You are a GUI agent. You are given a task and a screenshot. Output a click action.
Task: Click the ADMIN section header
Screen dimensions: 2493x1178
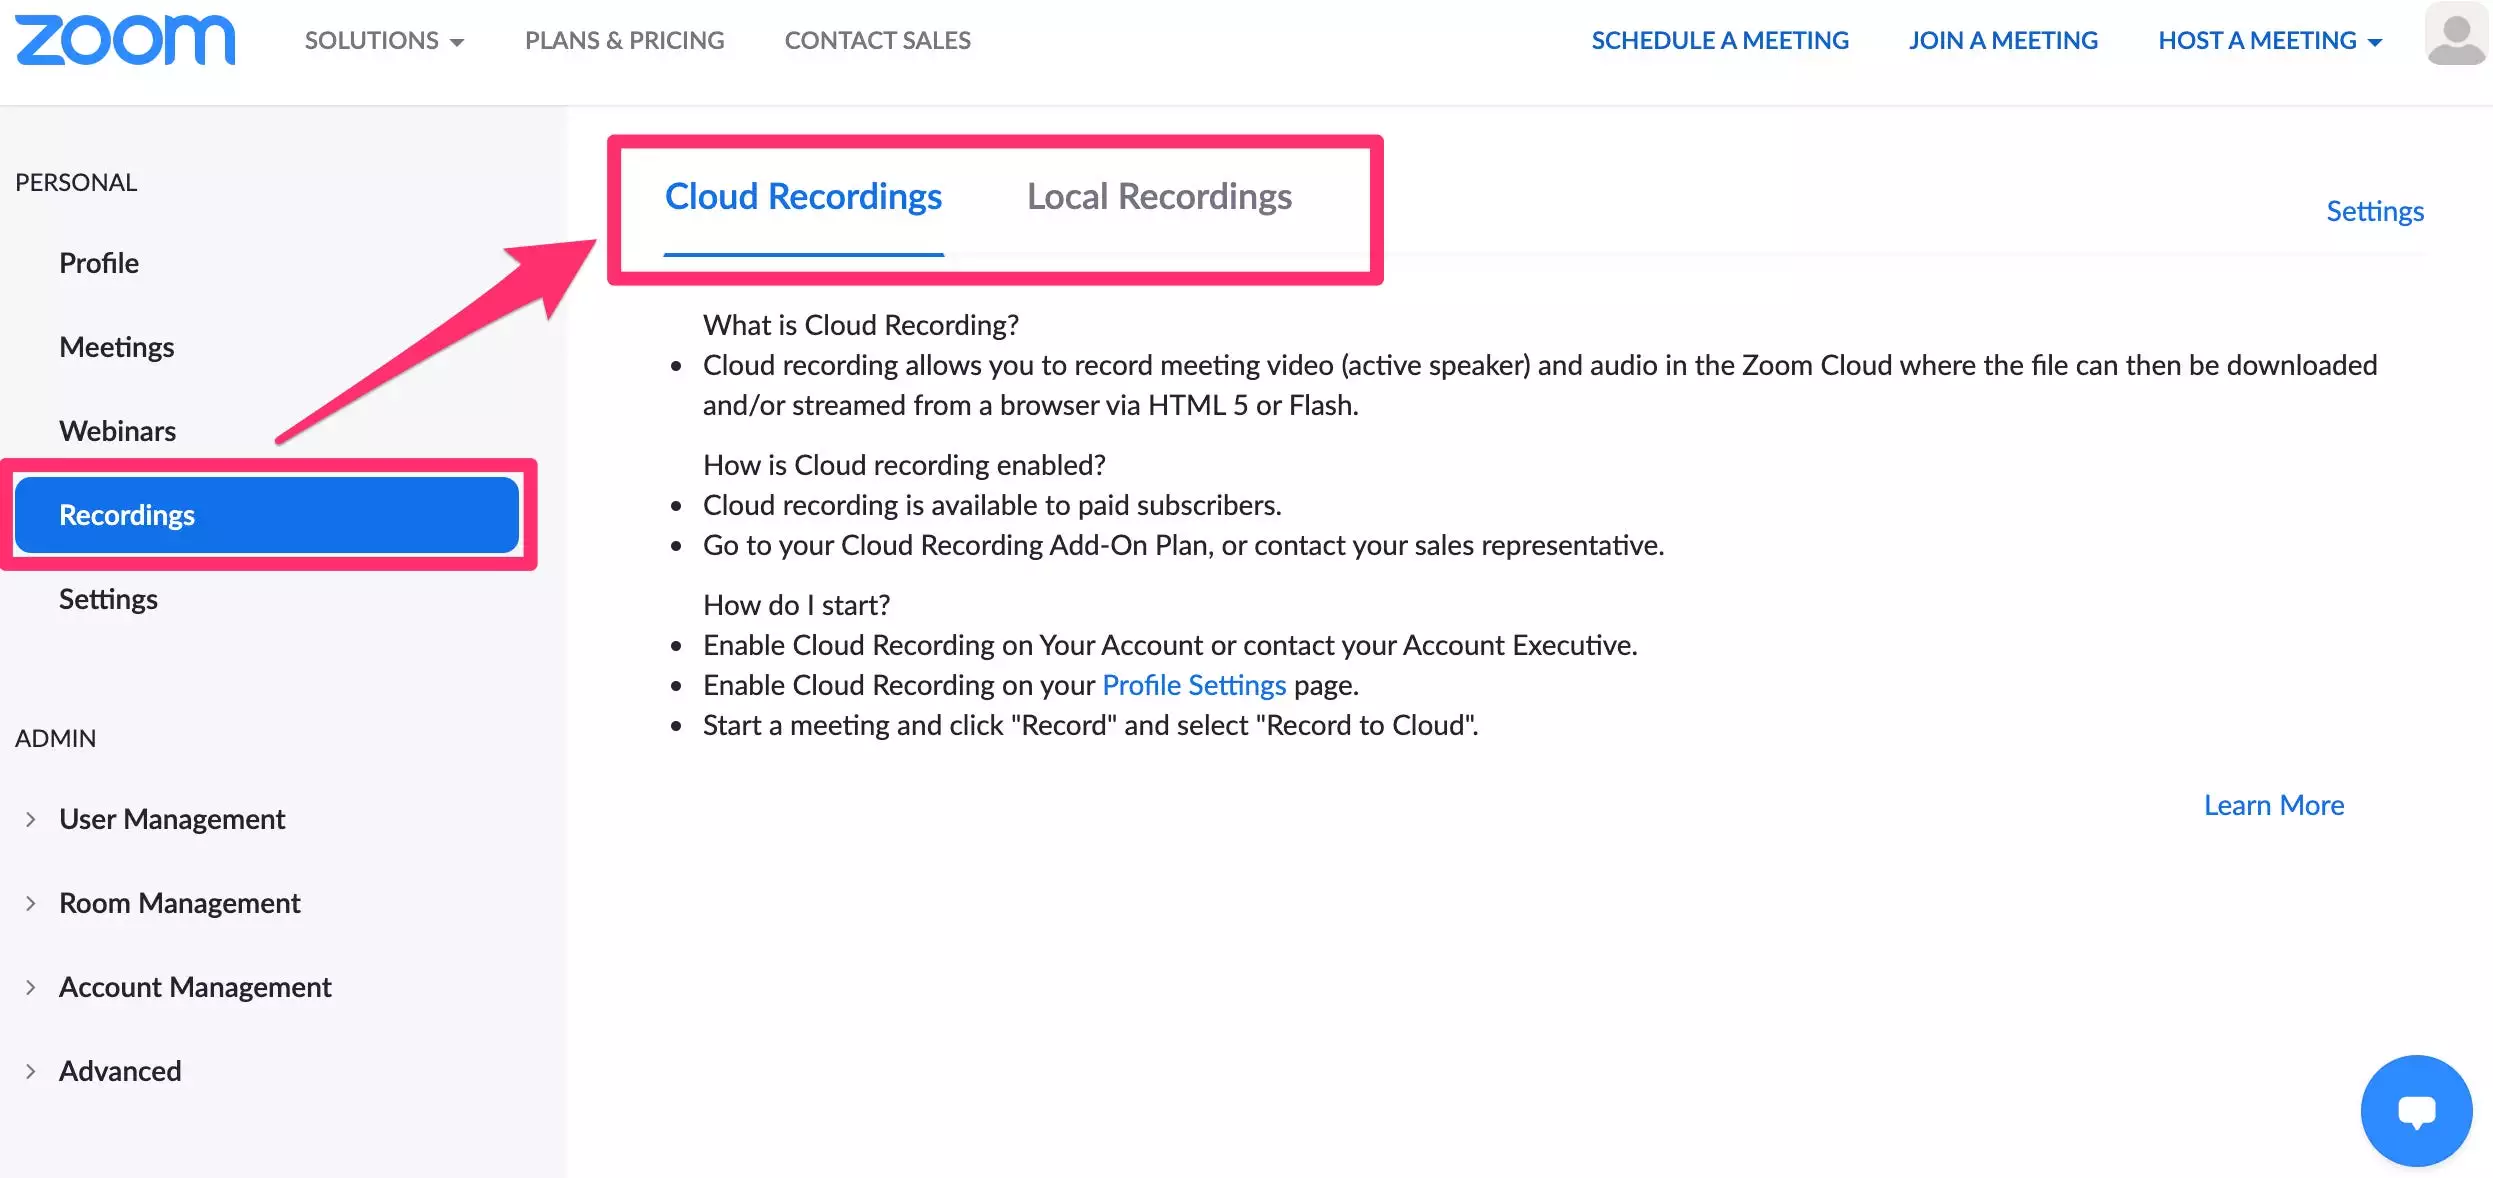tap(56, 738)
